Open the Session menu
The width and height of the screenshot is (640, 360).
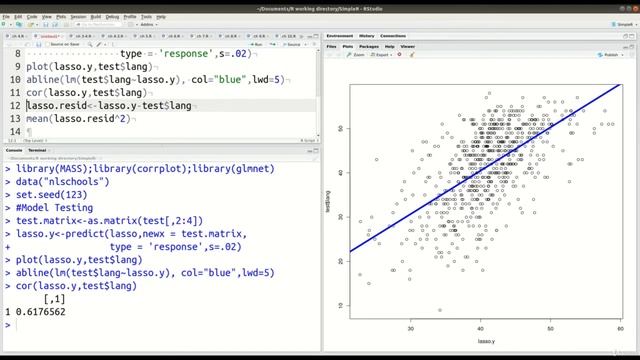coord(78,17)
